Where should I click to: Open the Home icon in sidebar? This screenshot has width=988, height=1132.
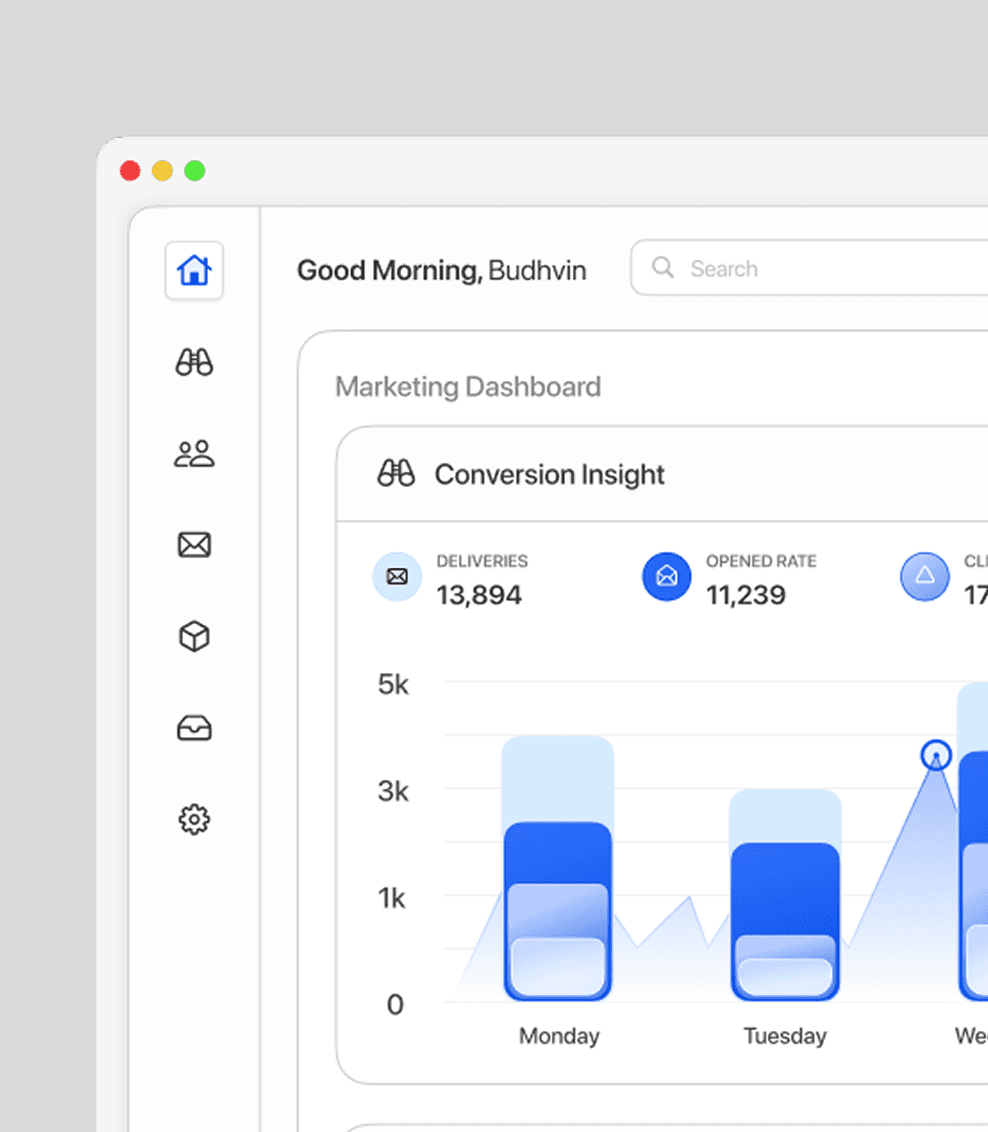click(x=194, y=270)
